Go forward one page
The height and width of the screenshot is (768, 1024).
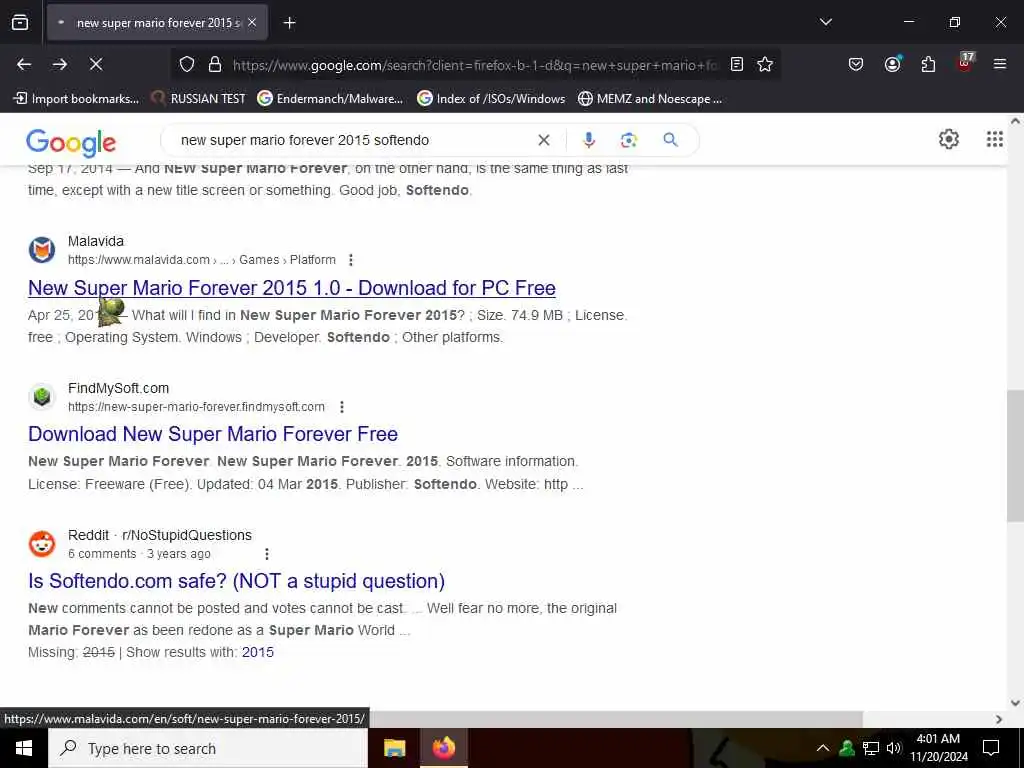[x=60, y=64]
